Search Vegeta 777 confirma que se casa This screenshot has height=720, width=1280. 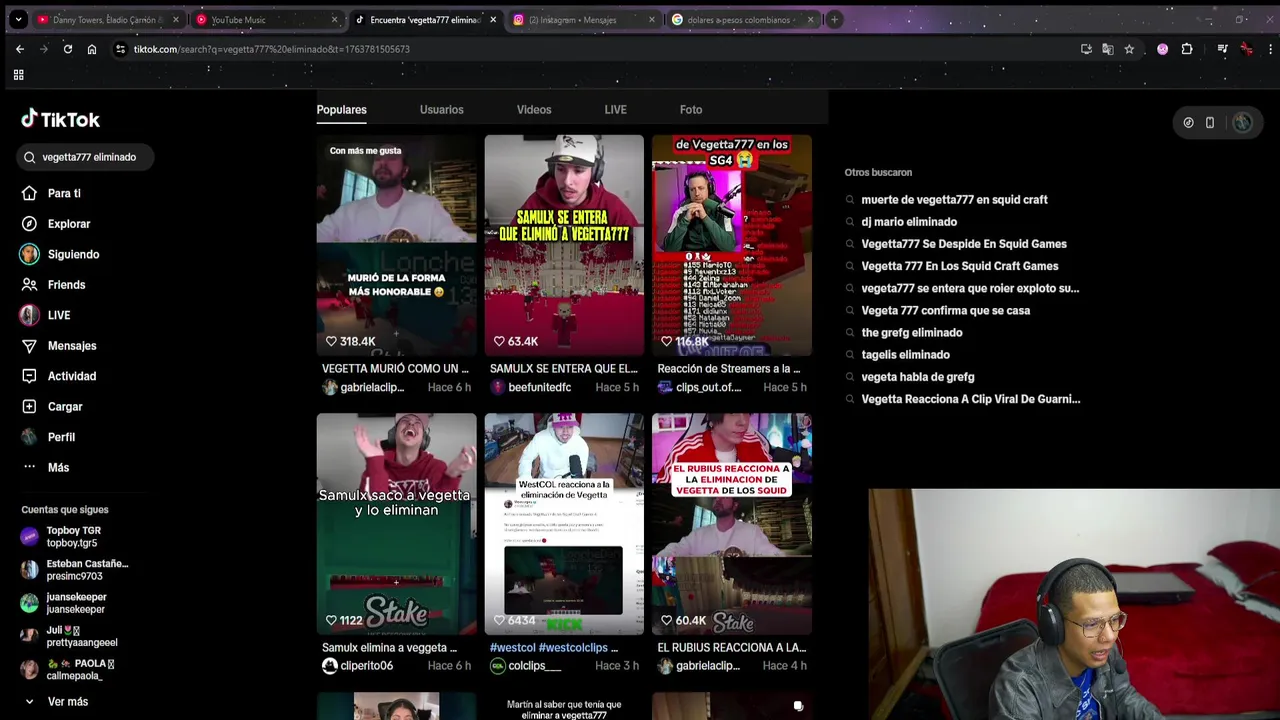pyautogui.click(x=945, y=311)
